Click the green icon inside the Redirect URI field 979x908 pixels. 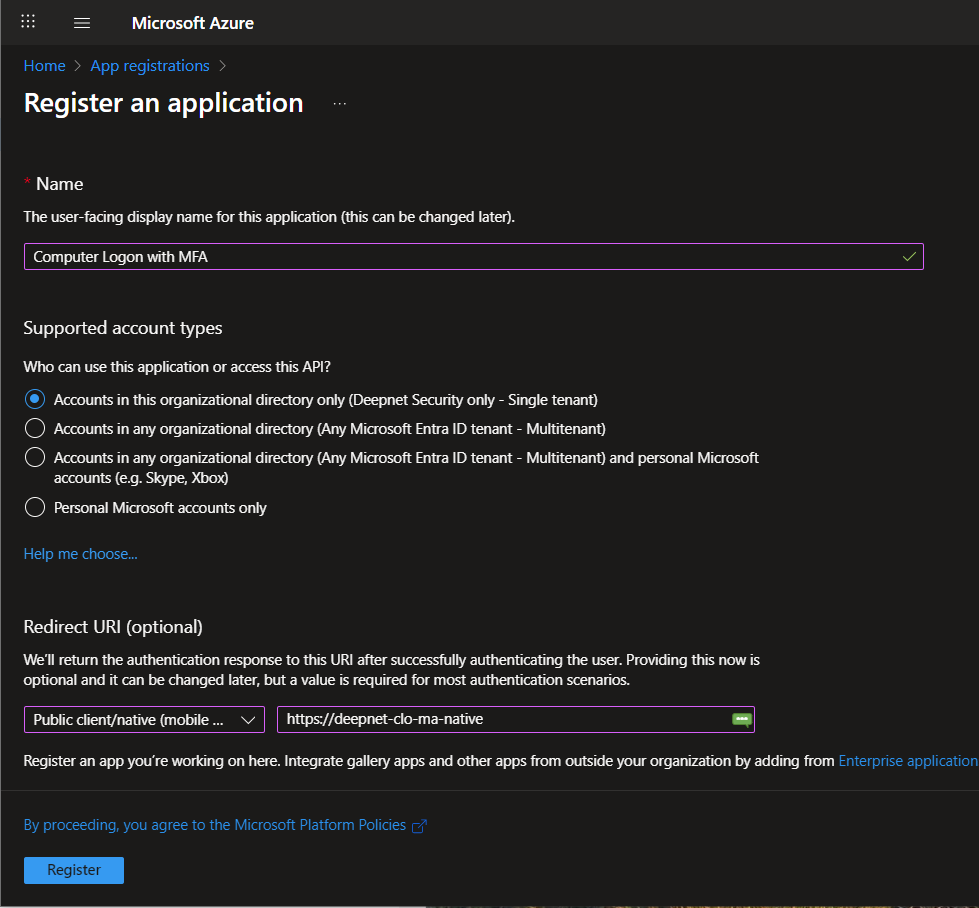click(x=741, y=719)
